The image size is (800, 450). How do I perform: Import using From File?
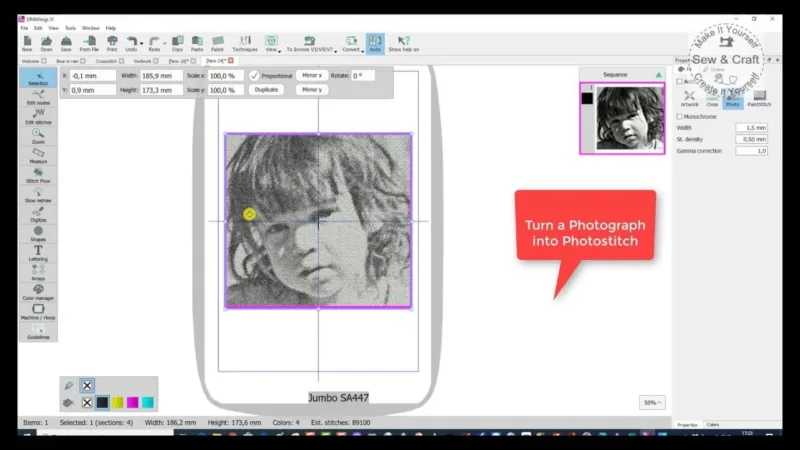click(x=89, y=44)
